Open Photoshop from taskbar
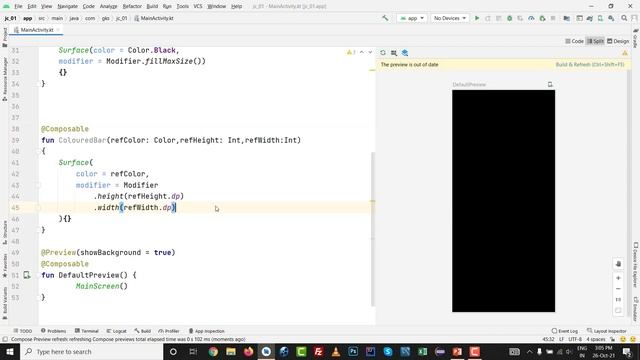 coord(353,351)
